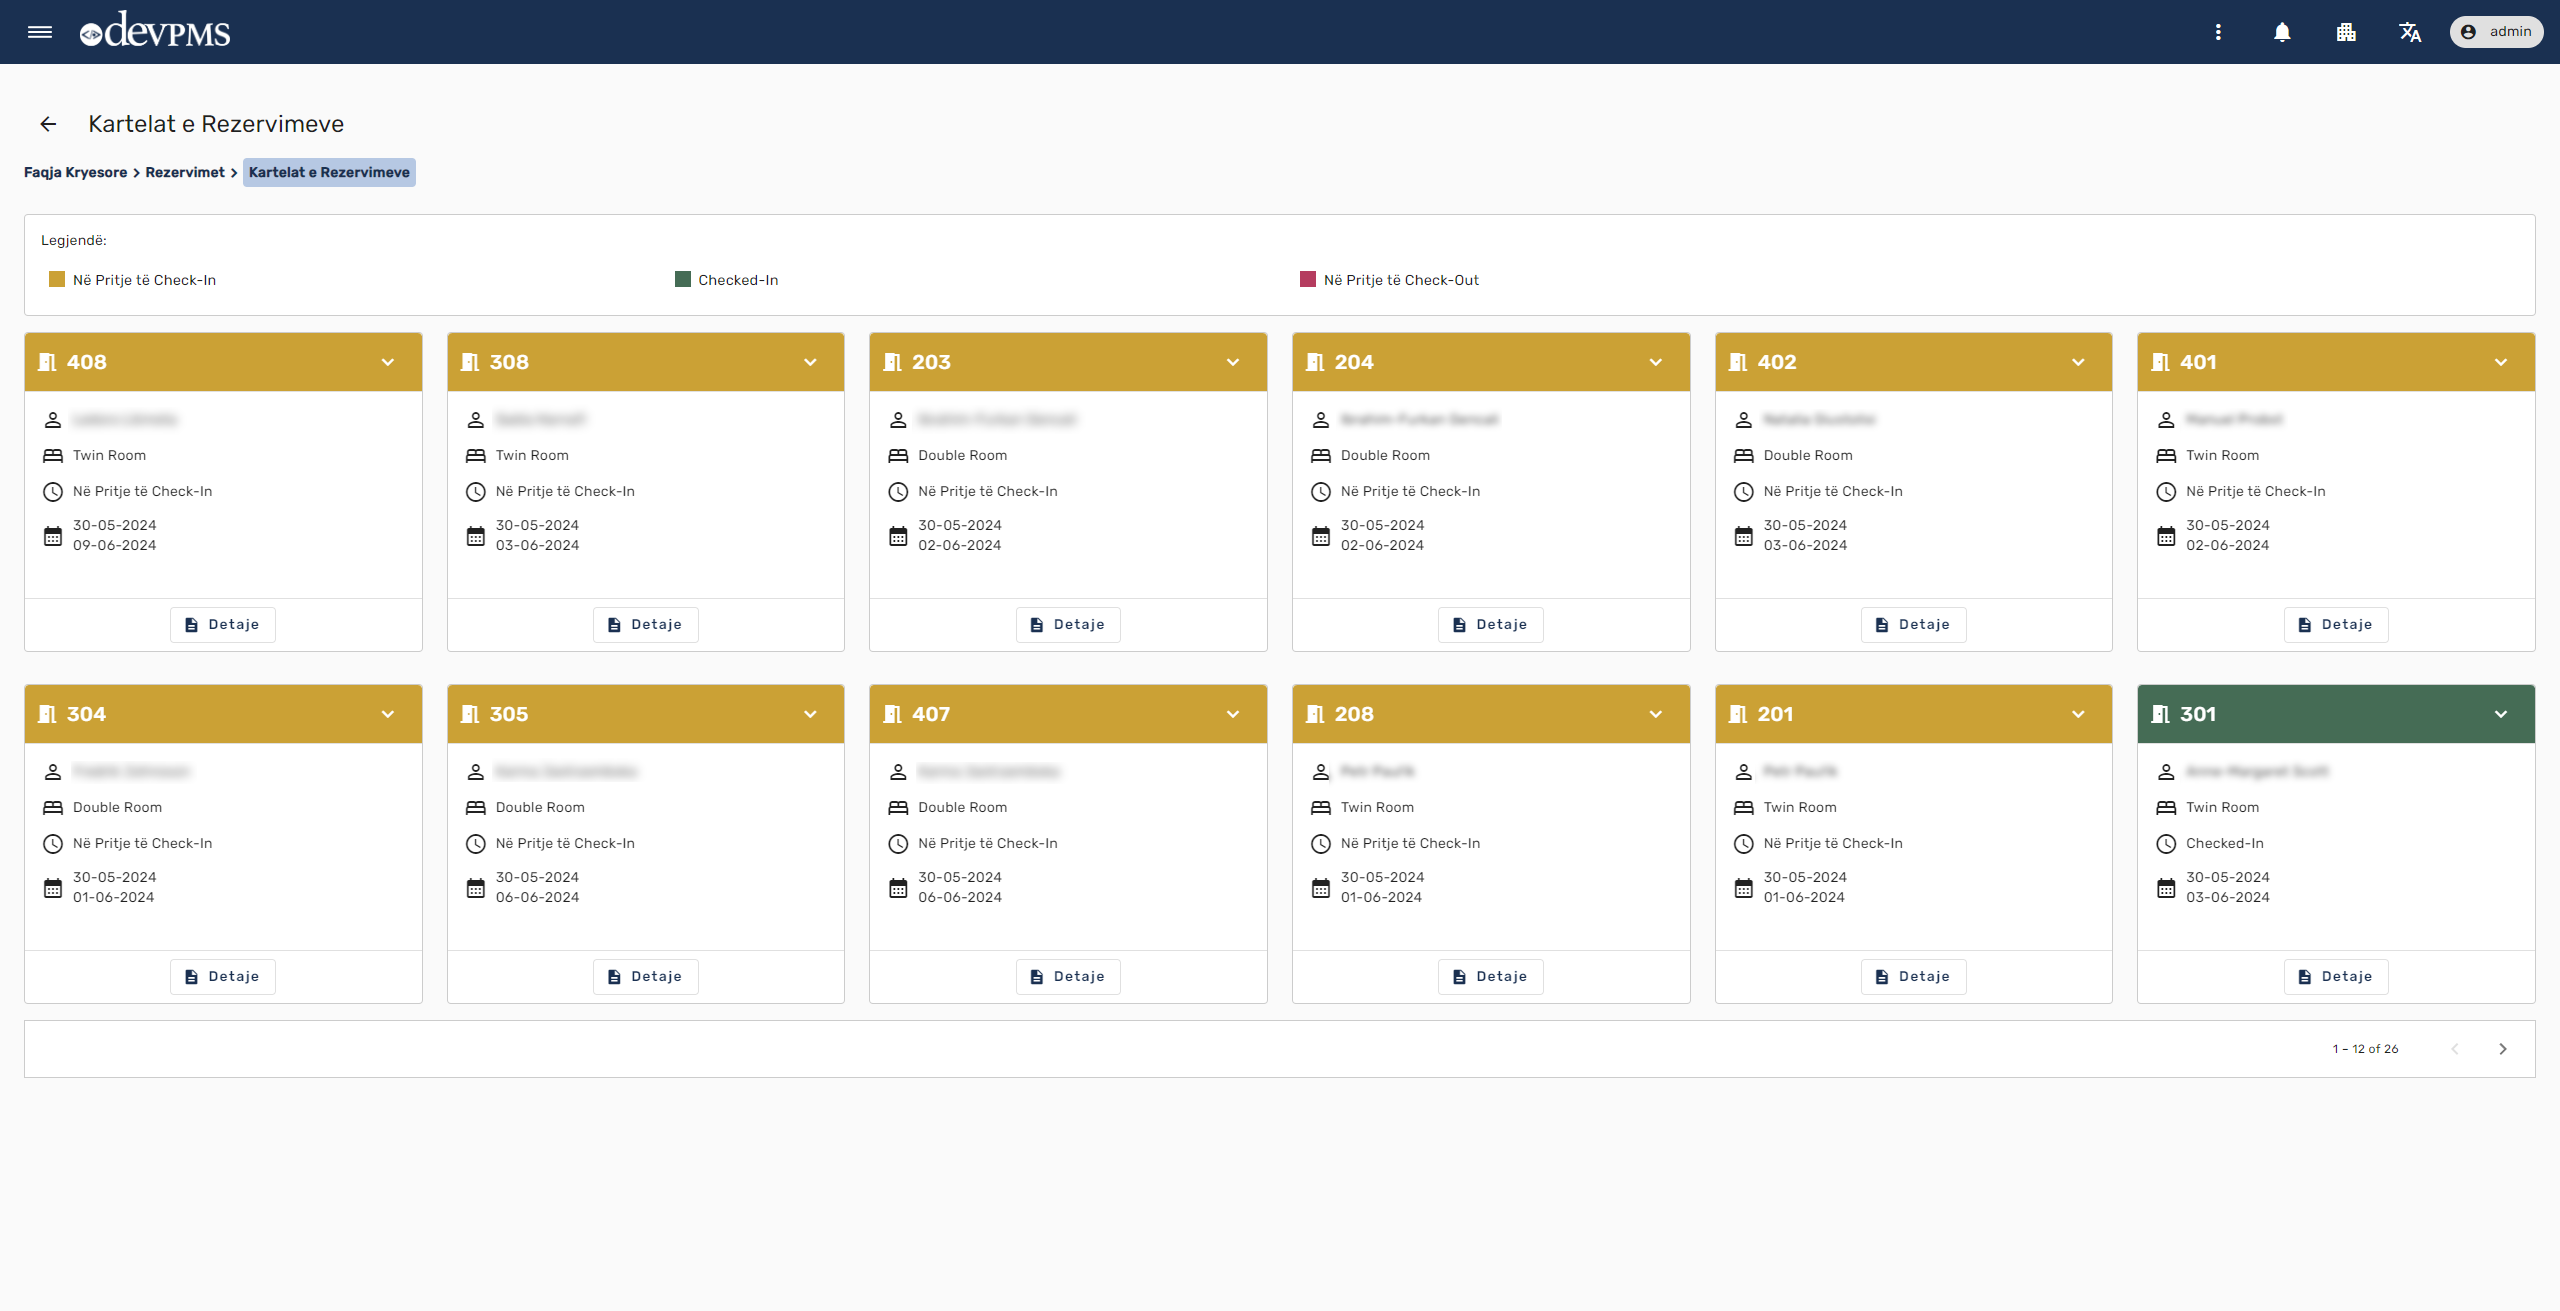
Task: Click the devPMS logo
Action: [x=155, y=32]
